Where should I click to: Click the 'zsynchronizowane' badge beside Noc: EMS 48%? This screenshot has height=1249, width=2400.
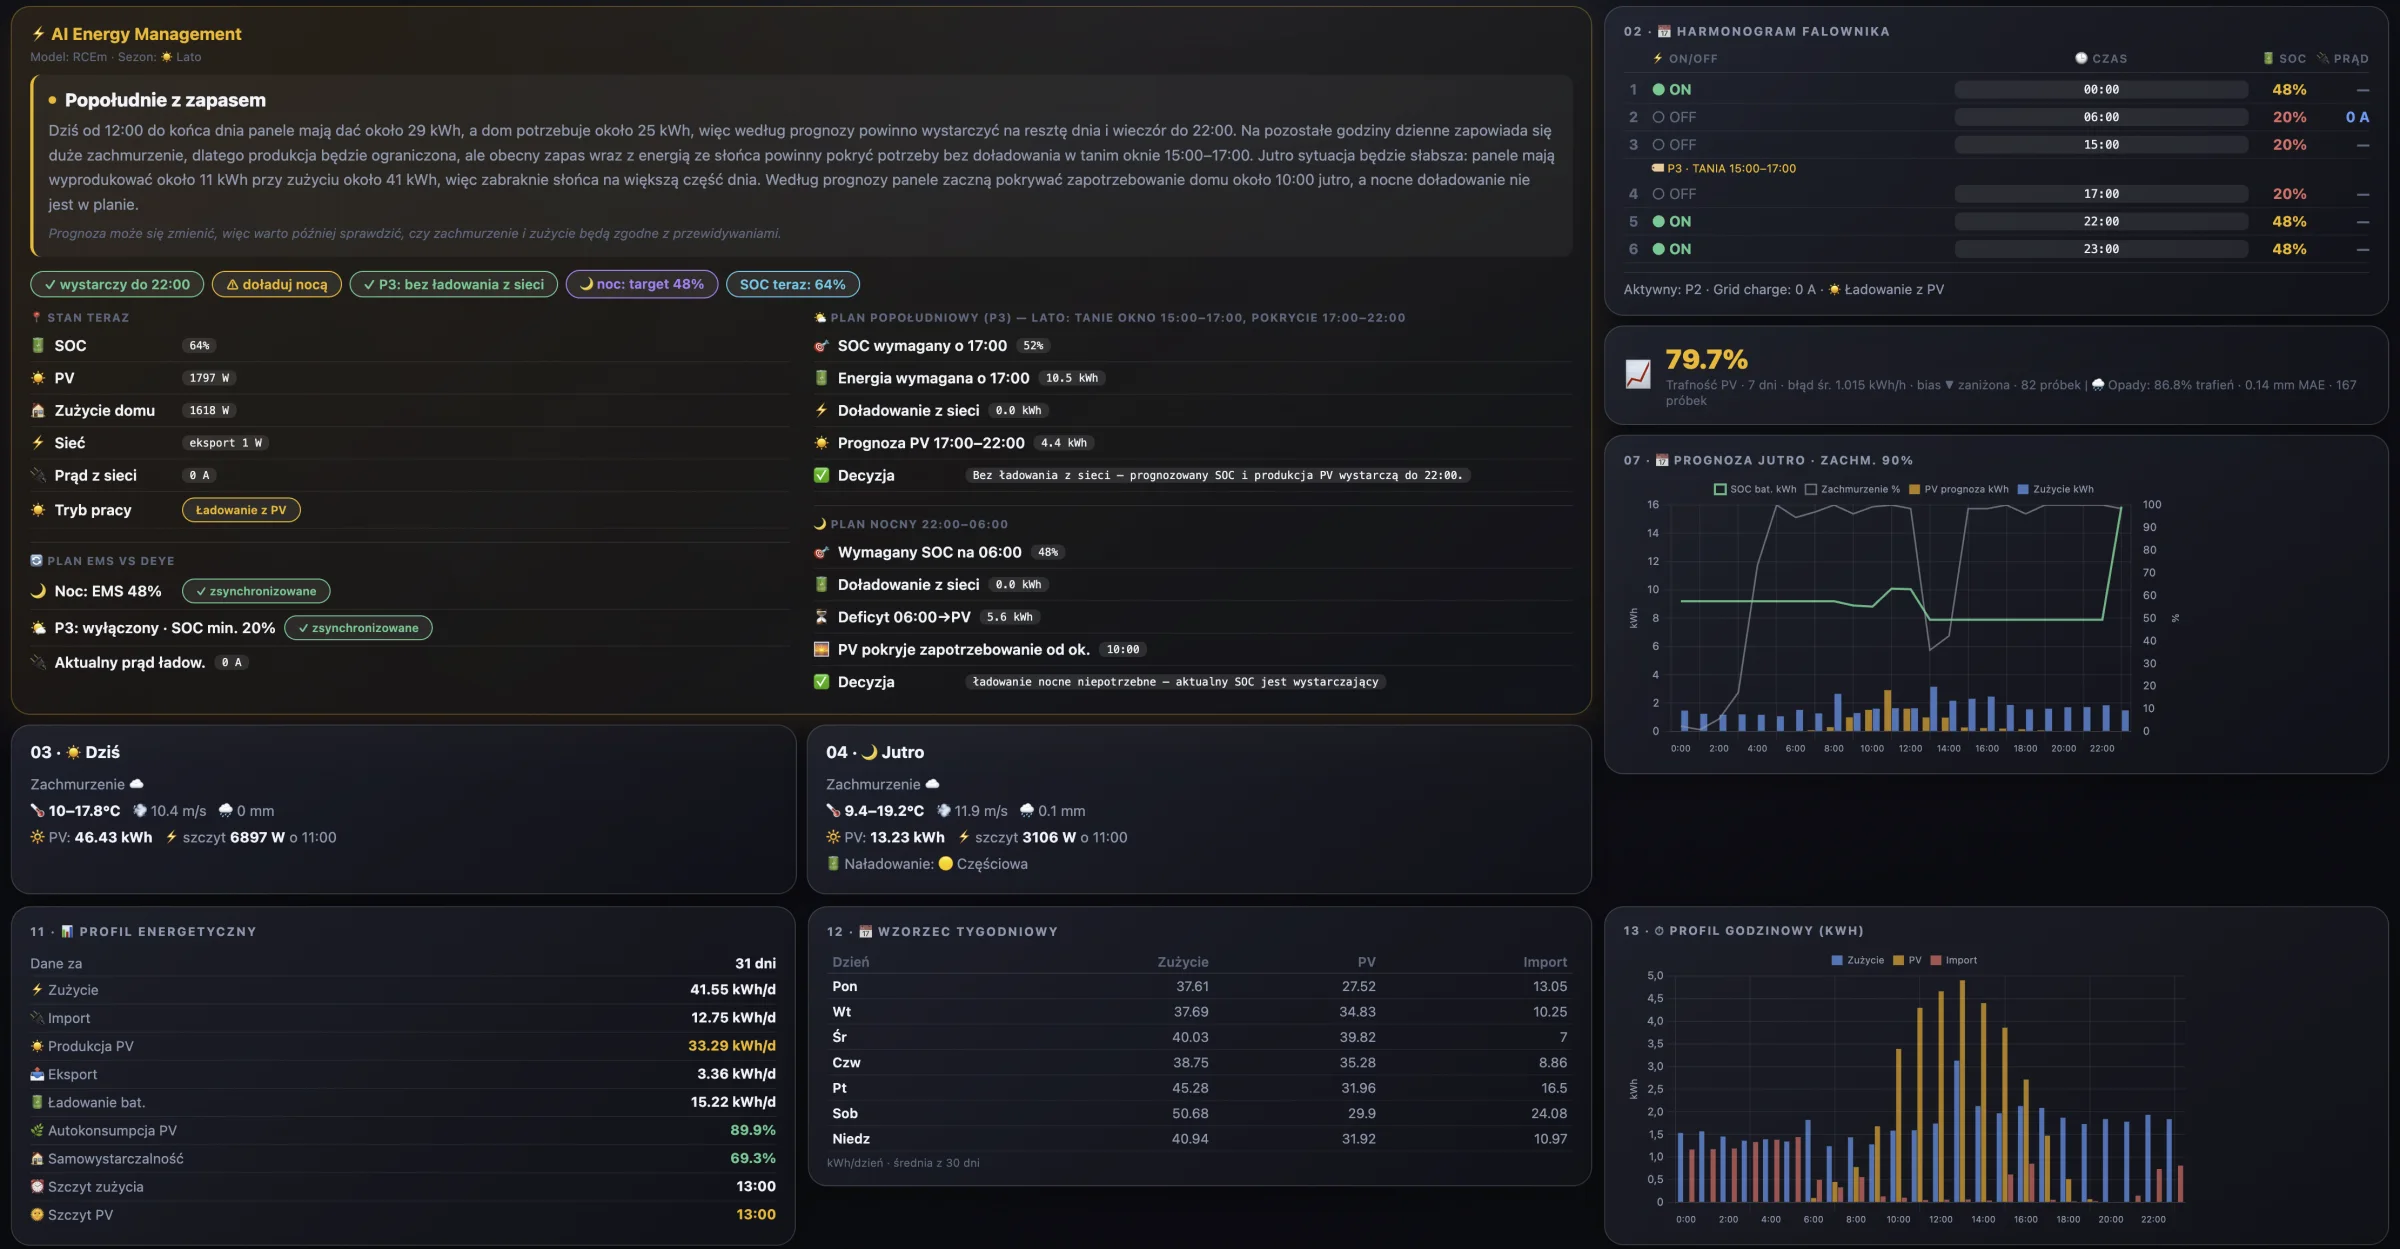tap(256, 591)
